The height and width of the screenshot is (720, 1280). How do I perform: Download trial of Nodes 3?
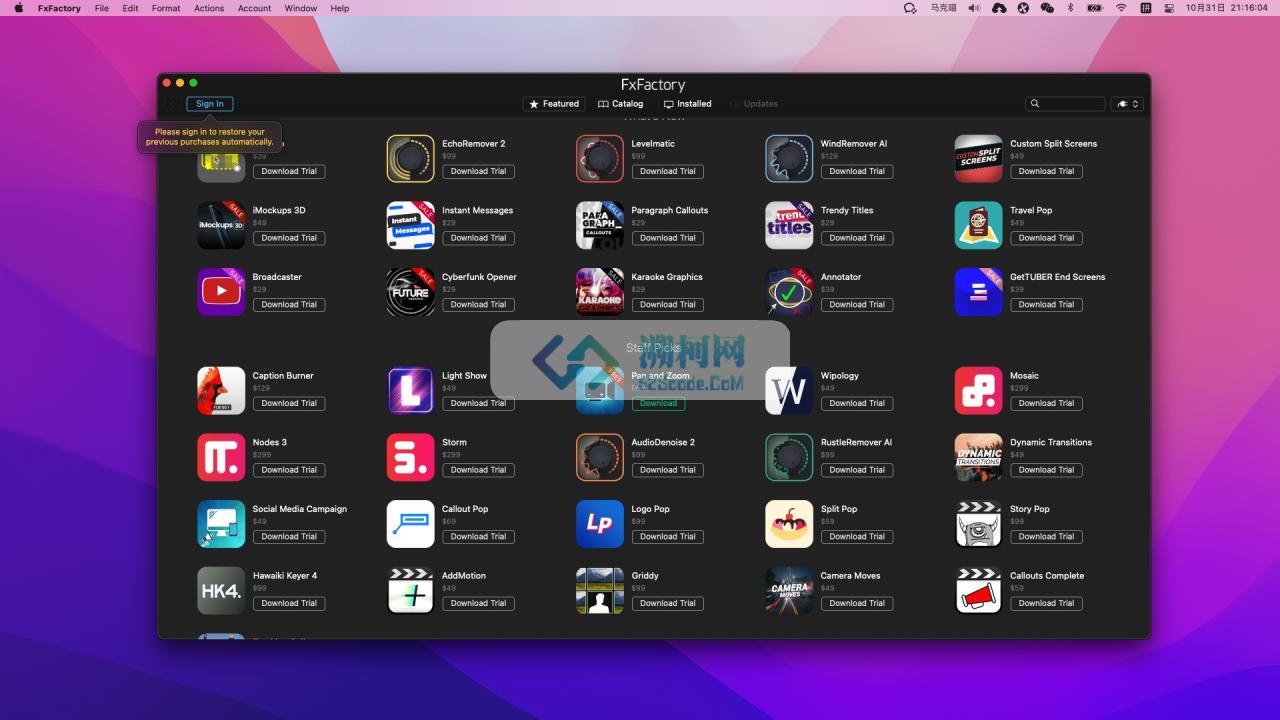(x=289, y=470)
